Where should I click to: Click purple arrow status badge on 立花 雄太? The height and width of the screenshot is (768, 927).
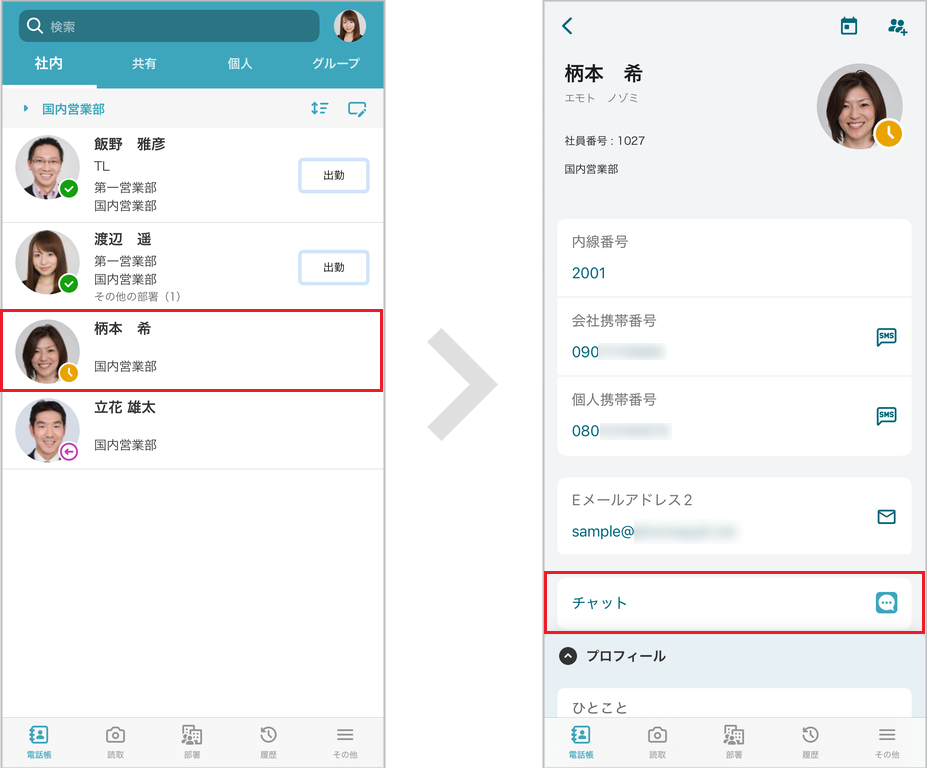click(69, 452)
